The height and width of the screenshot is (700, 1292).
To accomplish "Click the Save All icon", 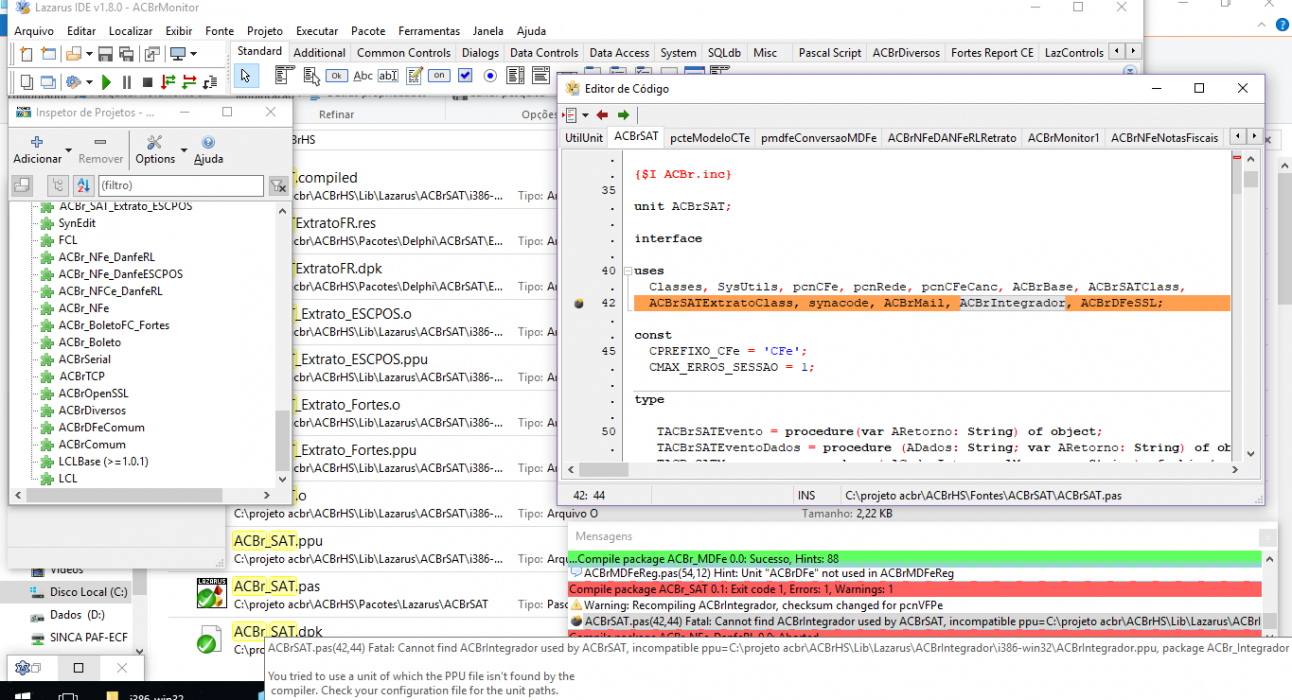I will pyautogui.click(x=126, y=54).
